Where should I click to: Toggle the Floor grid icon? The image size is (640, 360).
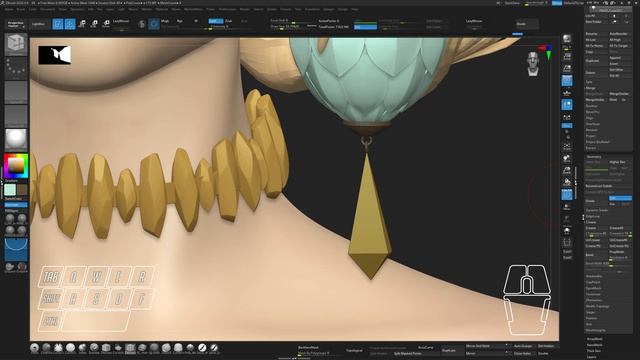click(567, 93)
